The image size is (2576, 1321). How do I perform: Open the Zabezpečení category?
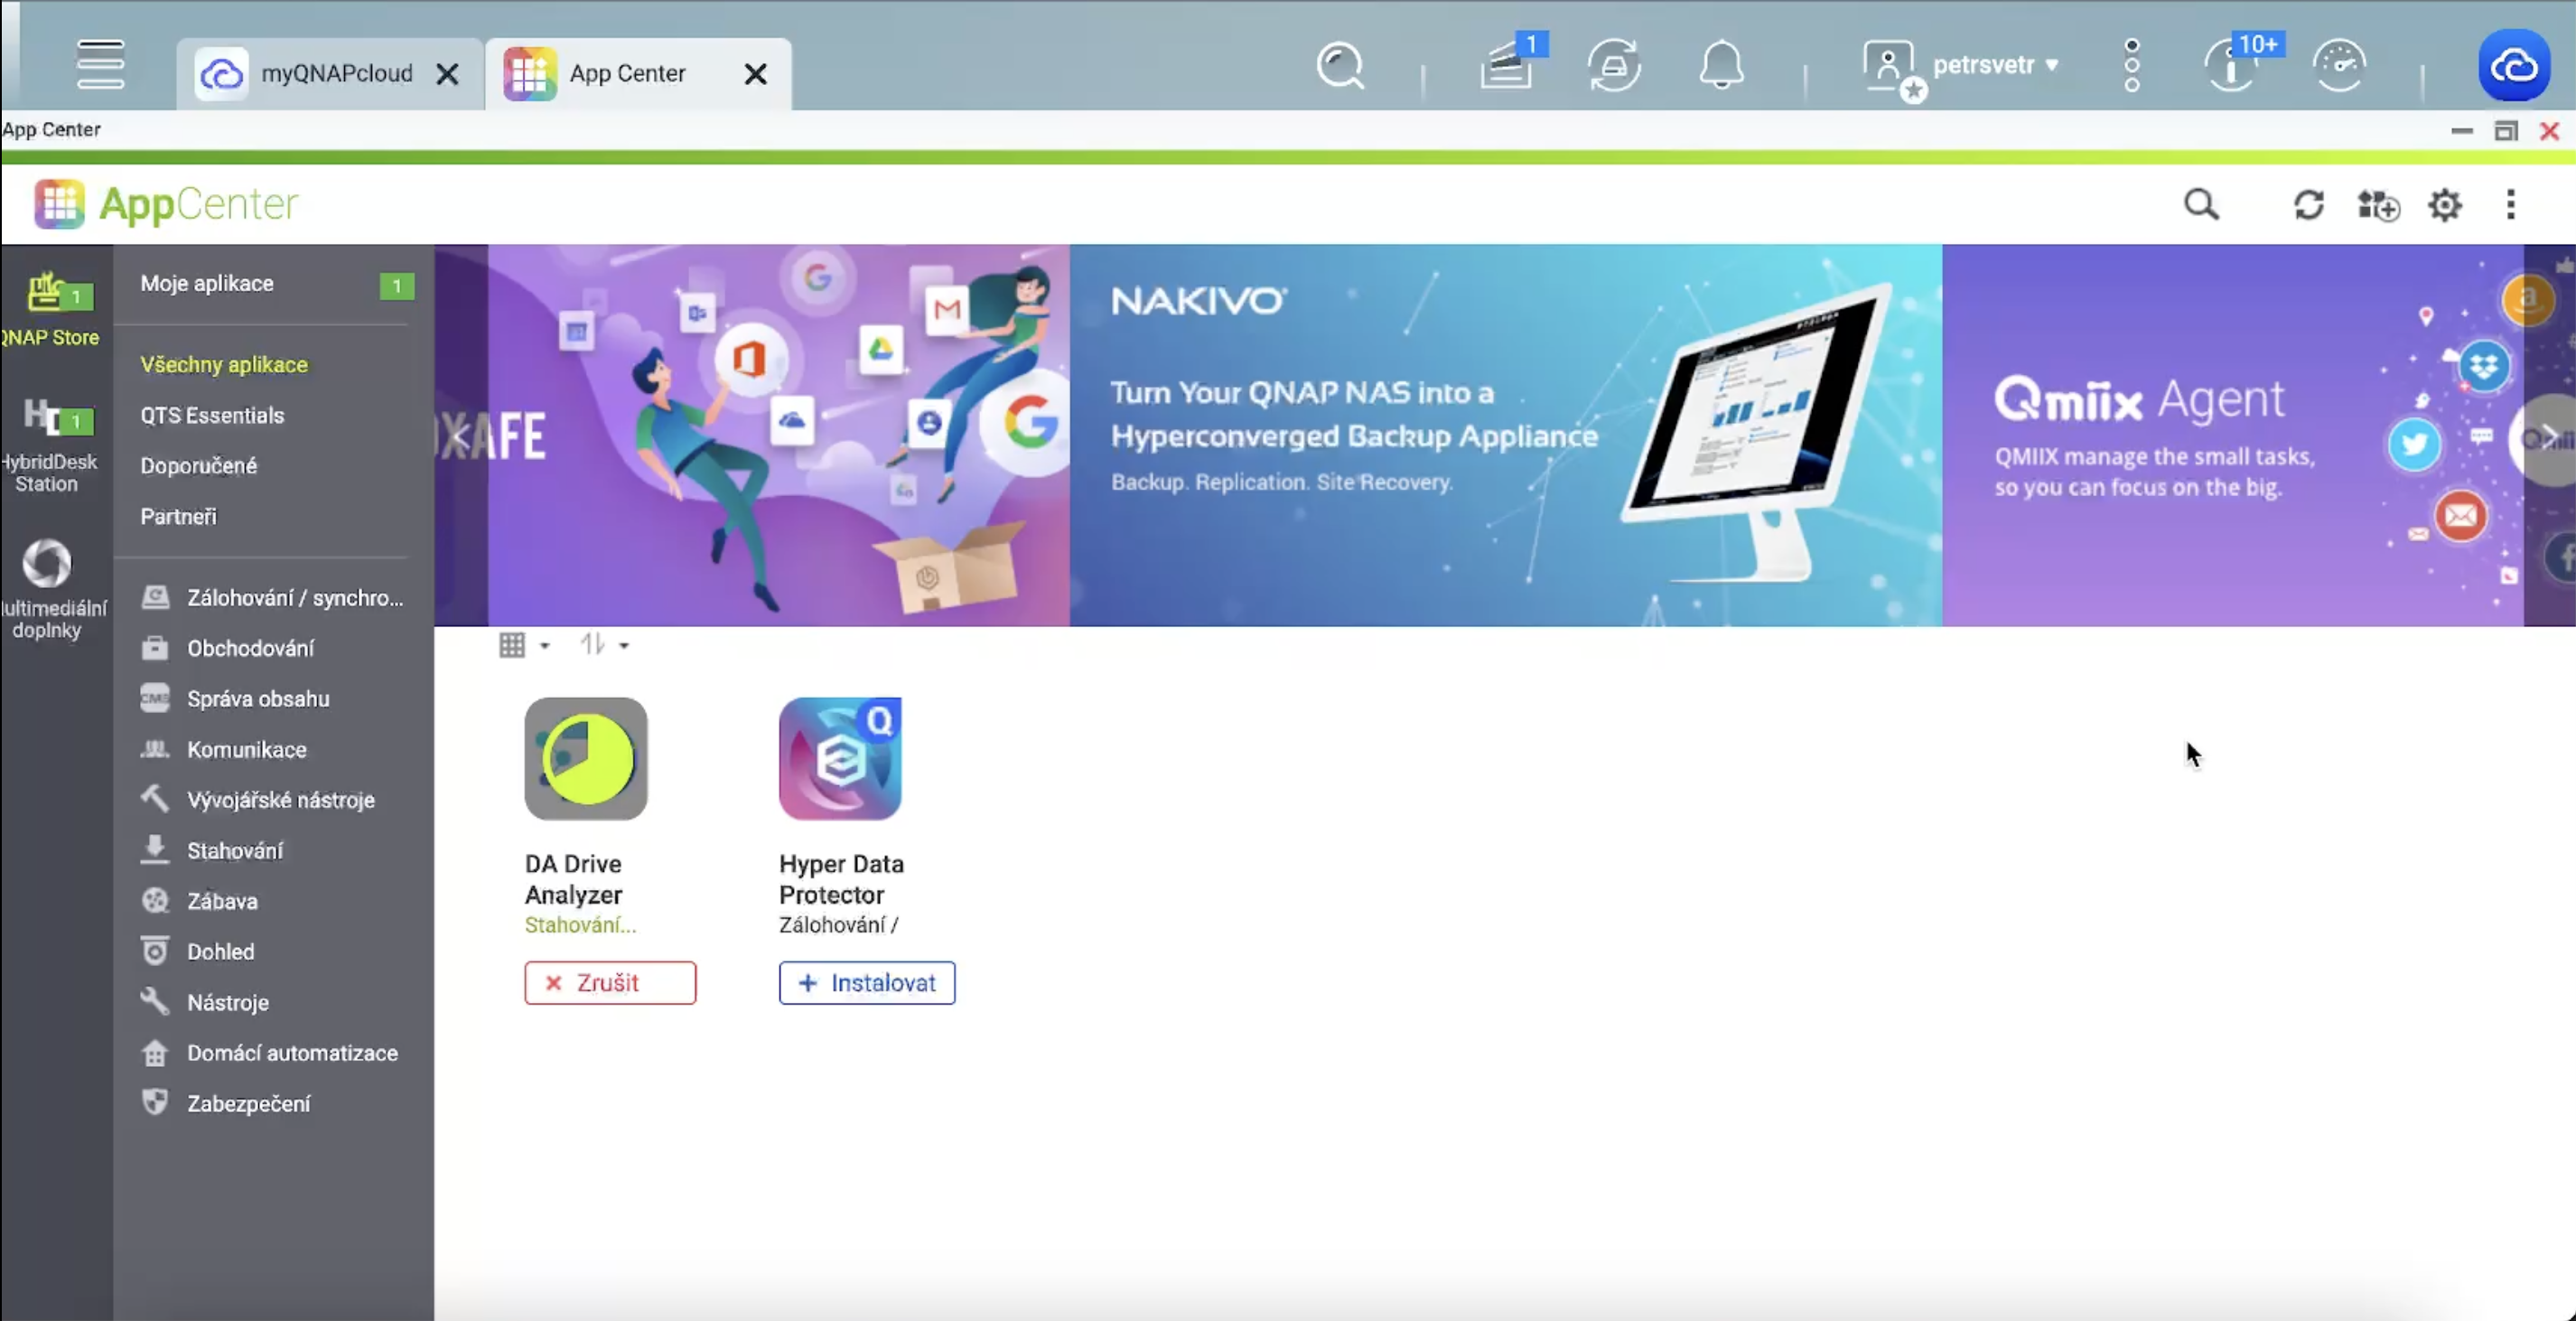coord(248,1103)
